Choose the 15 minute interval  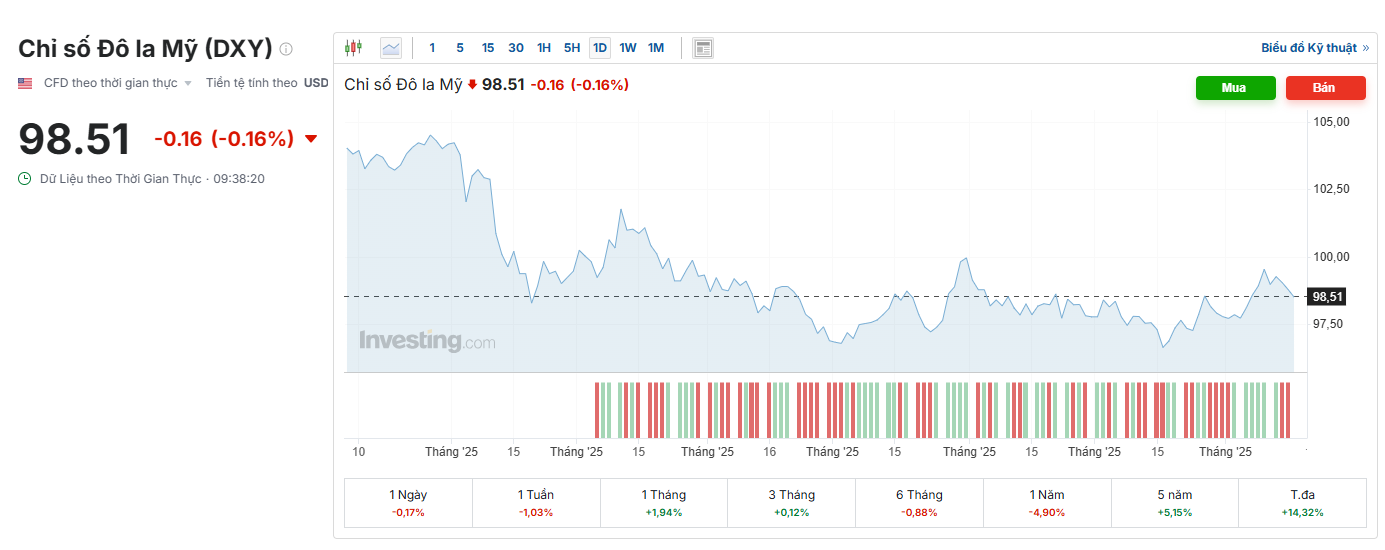coord(488,48)
